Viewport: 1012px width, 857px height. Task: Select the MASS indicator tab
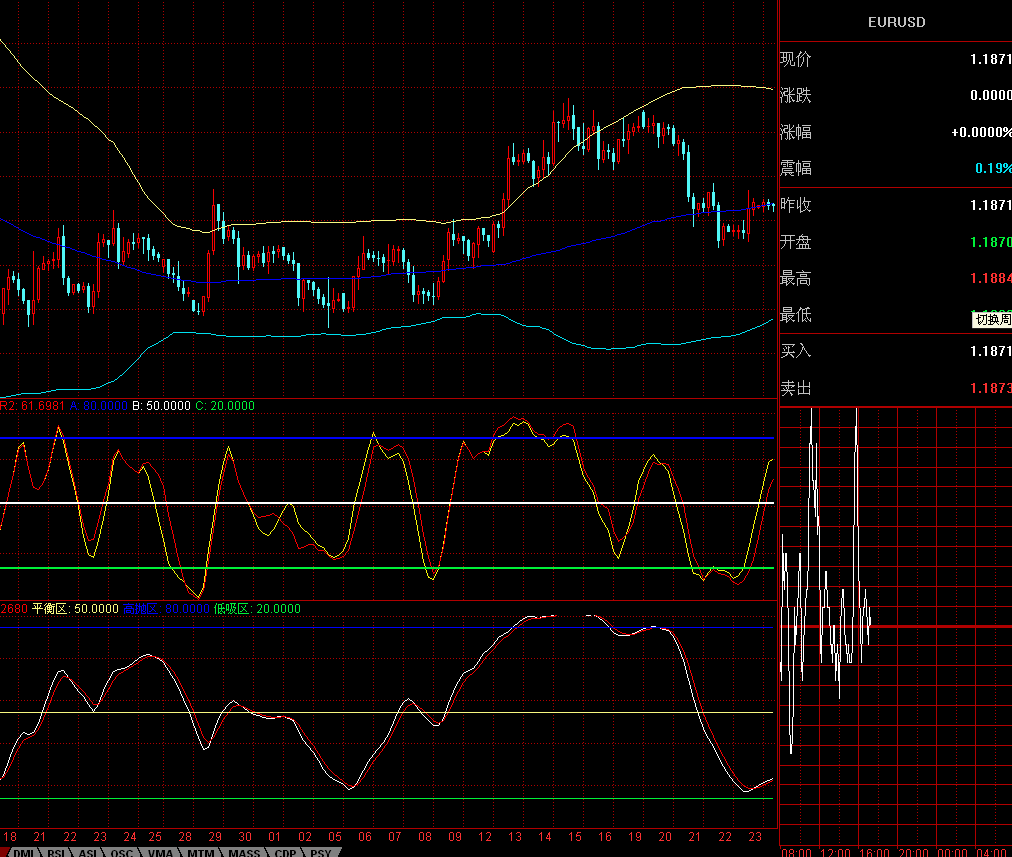pos(244,852)
